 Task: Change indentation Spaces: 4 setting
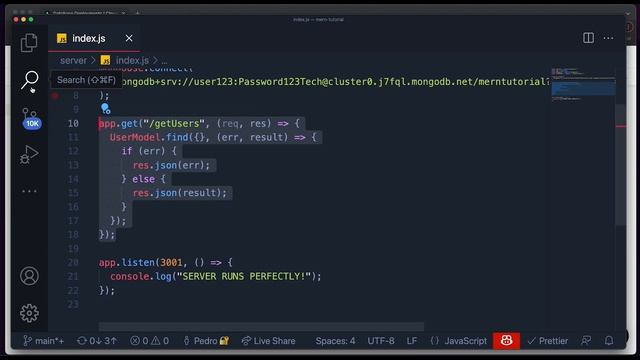pyautogui.click(x=335, y=340)
